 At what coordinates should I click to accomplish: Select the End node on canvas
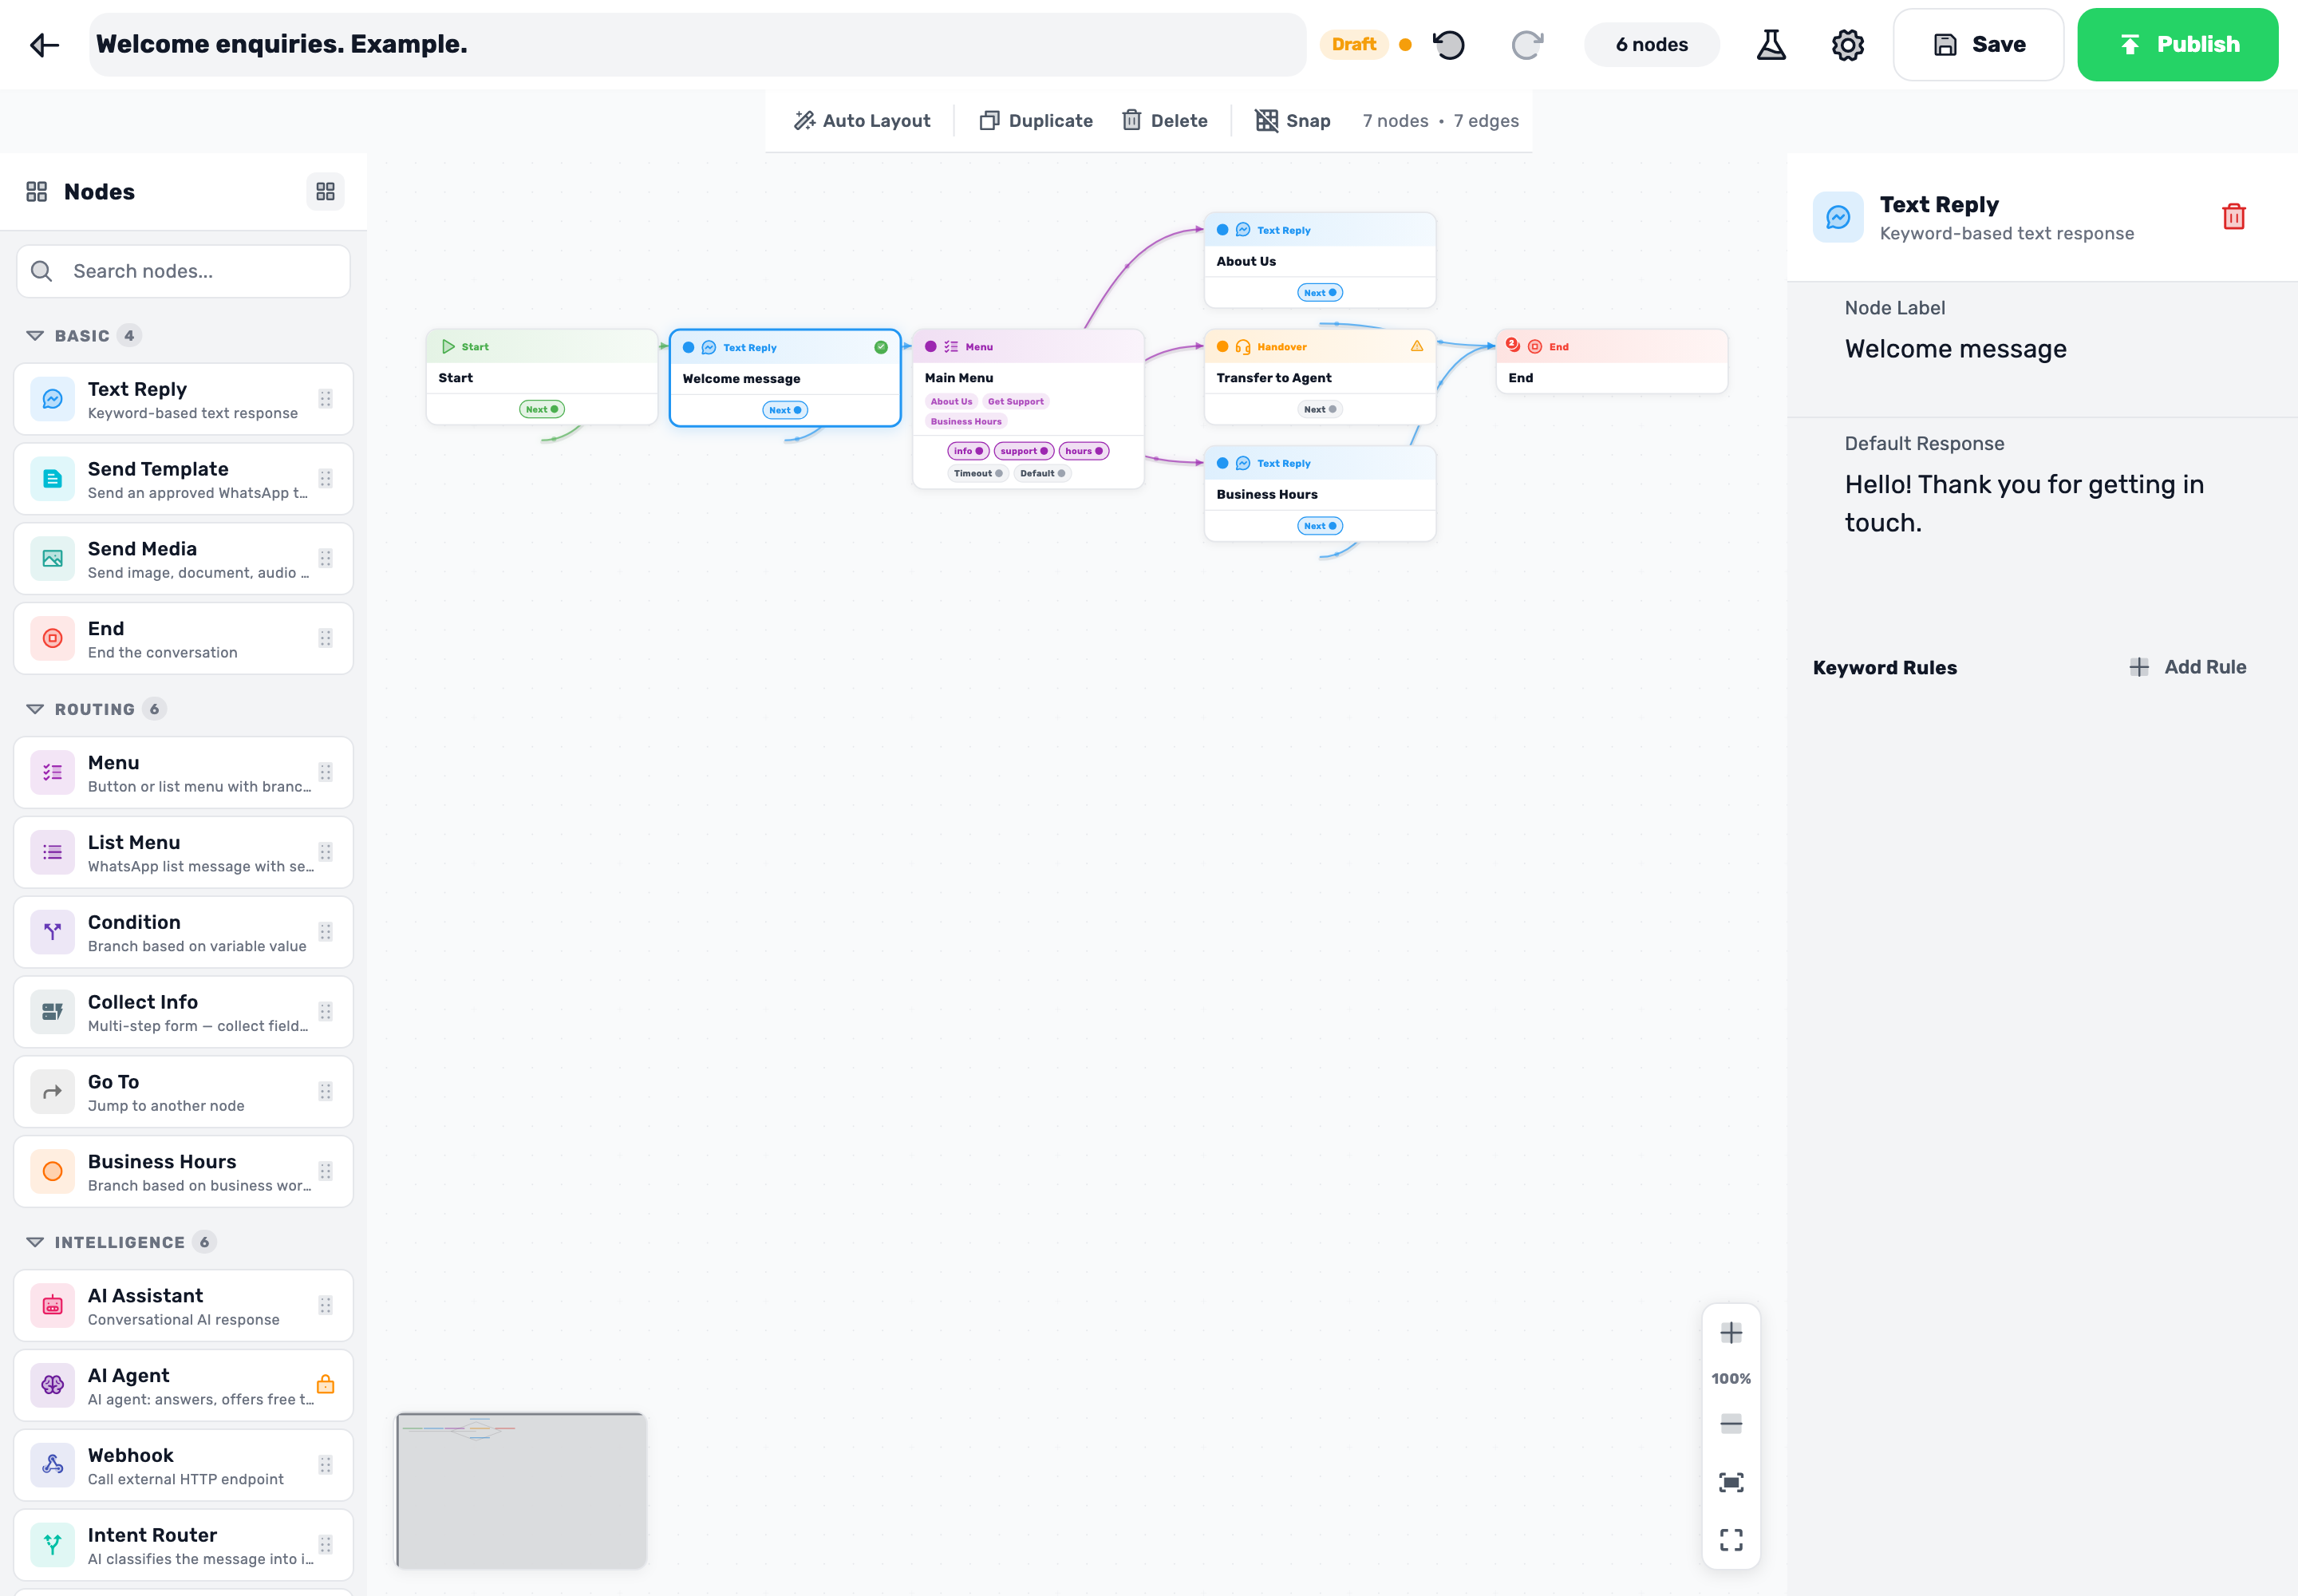coord(1611,362)
